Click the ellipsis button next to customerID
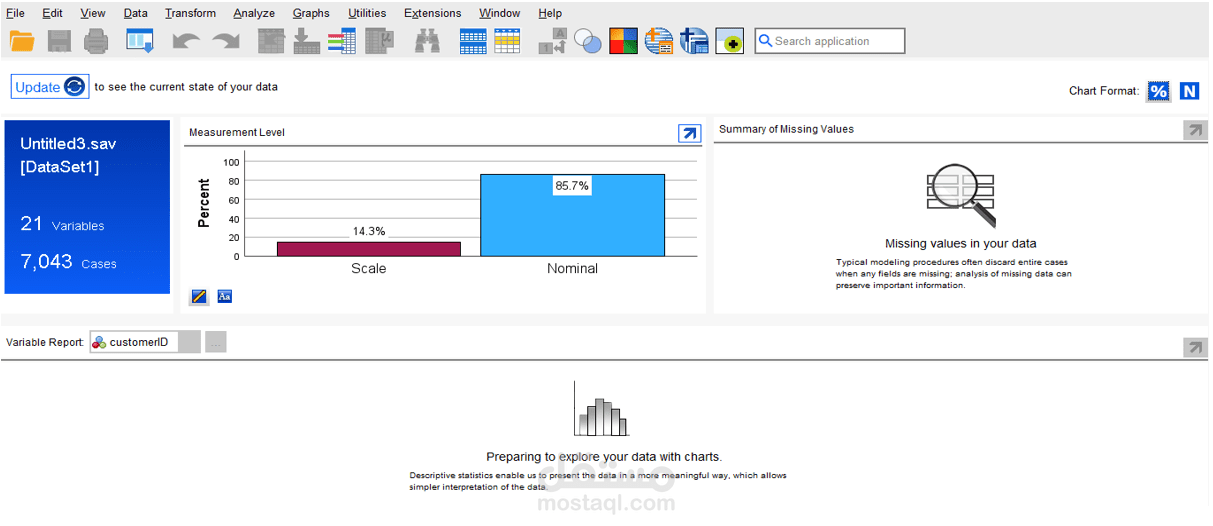Image resolution: width=1213 pixels, height=526 pixels. click(x=216, y=342)
